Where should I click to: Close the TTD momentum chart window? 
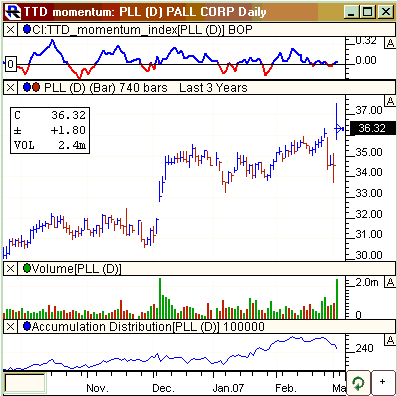pyautogui.click(x=386, y=12)
